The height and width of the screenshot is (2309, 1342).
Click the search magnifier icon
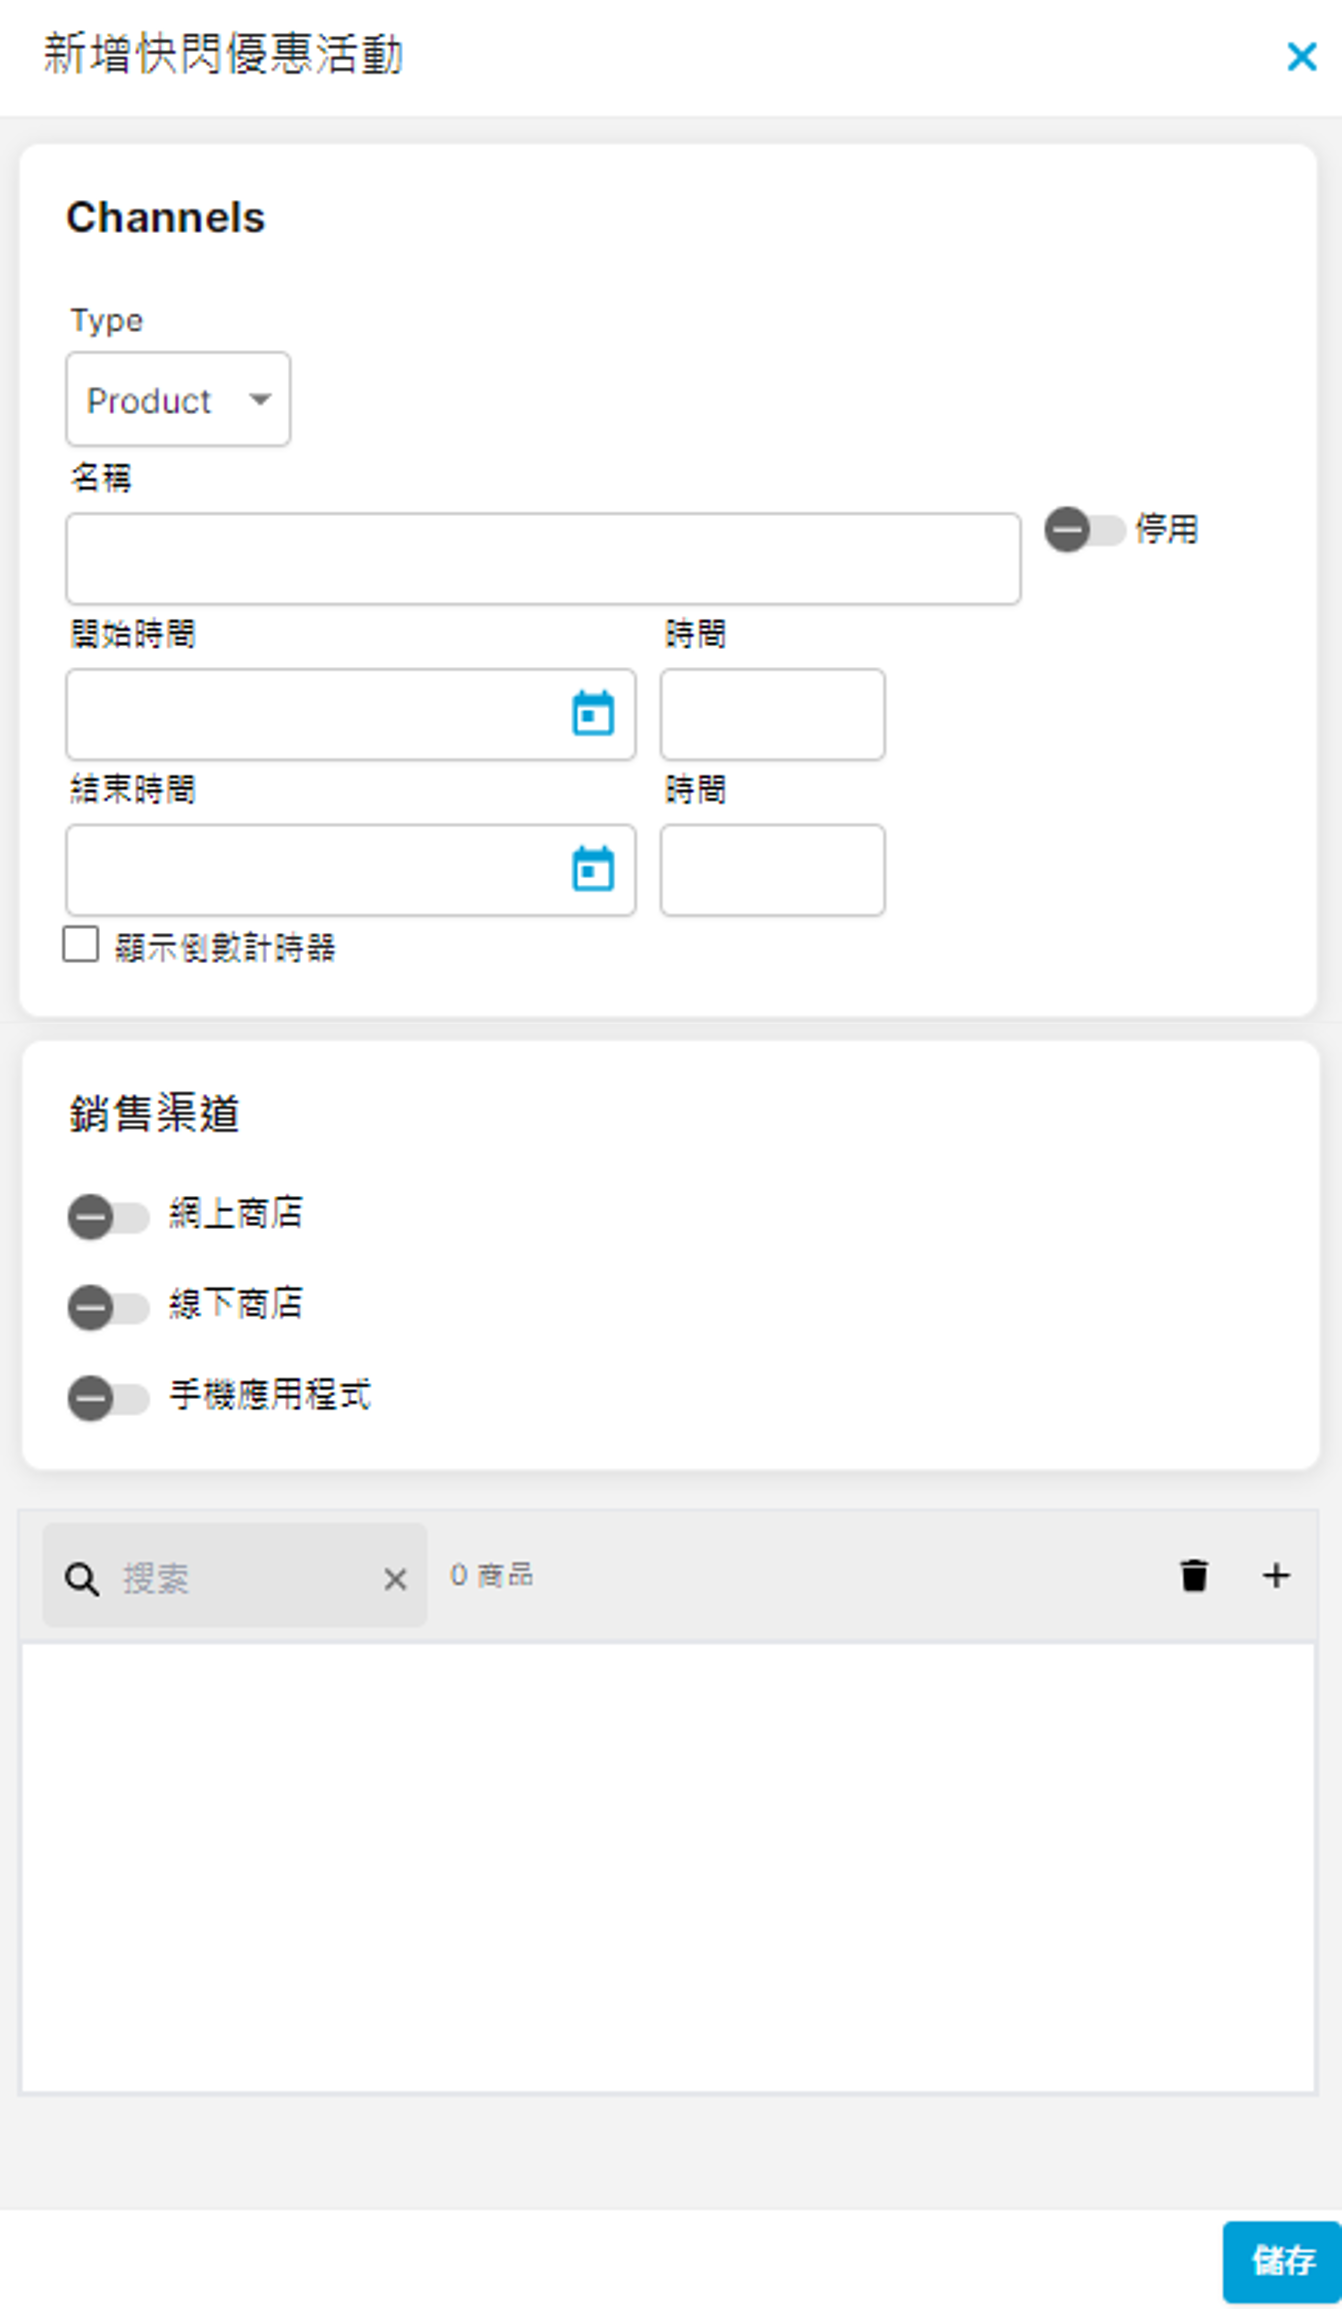(82, 1579)
